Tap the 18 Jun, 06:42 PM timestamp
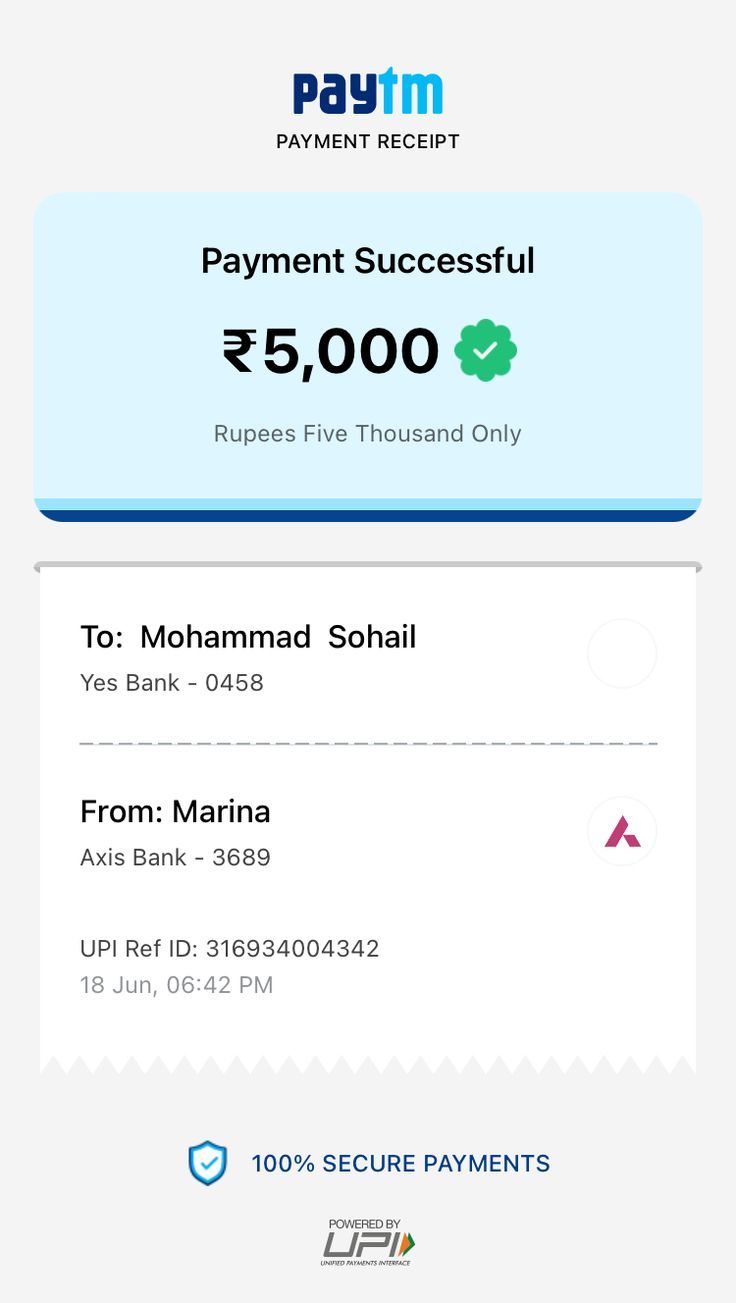Image resolution: width=736 pixels, height=1303 pixels. click(x=176, y=985)
